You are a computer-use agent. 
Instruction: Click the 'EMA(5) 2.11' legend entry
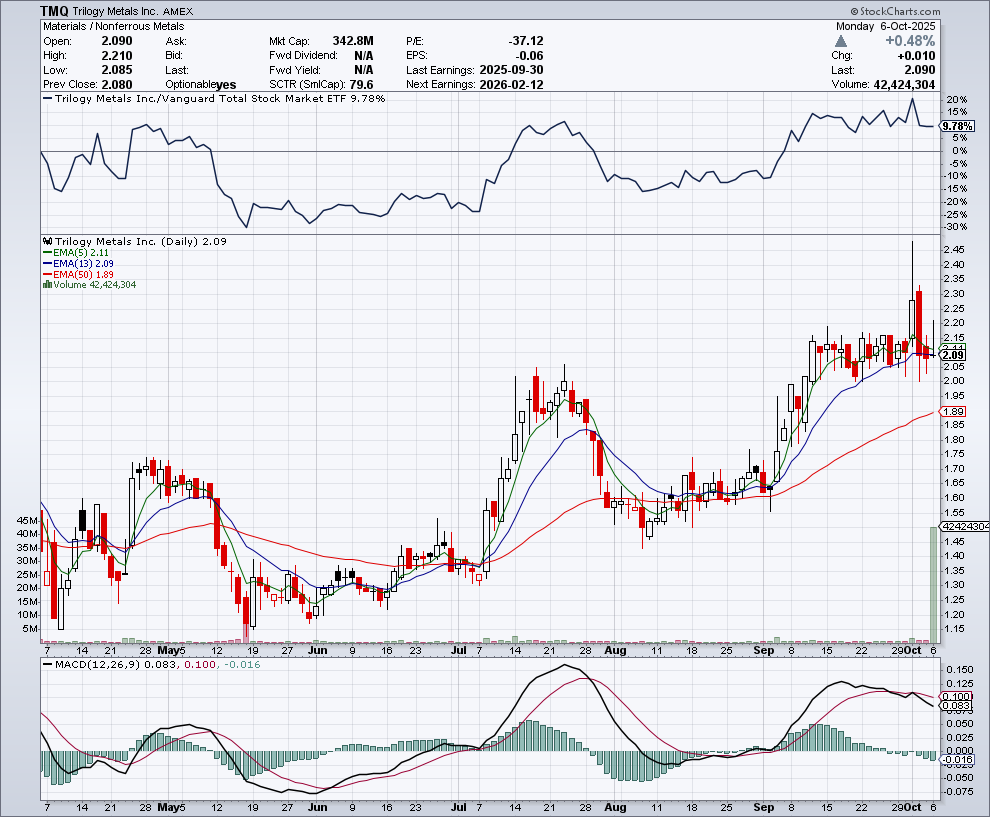click(81, 253)
